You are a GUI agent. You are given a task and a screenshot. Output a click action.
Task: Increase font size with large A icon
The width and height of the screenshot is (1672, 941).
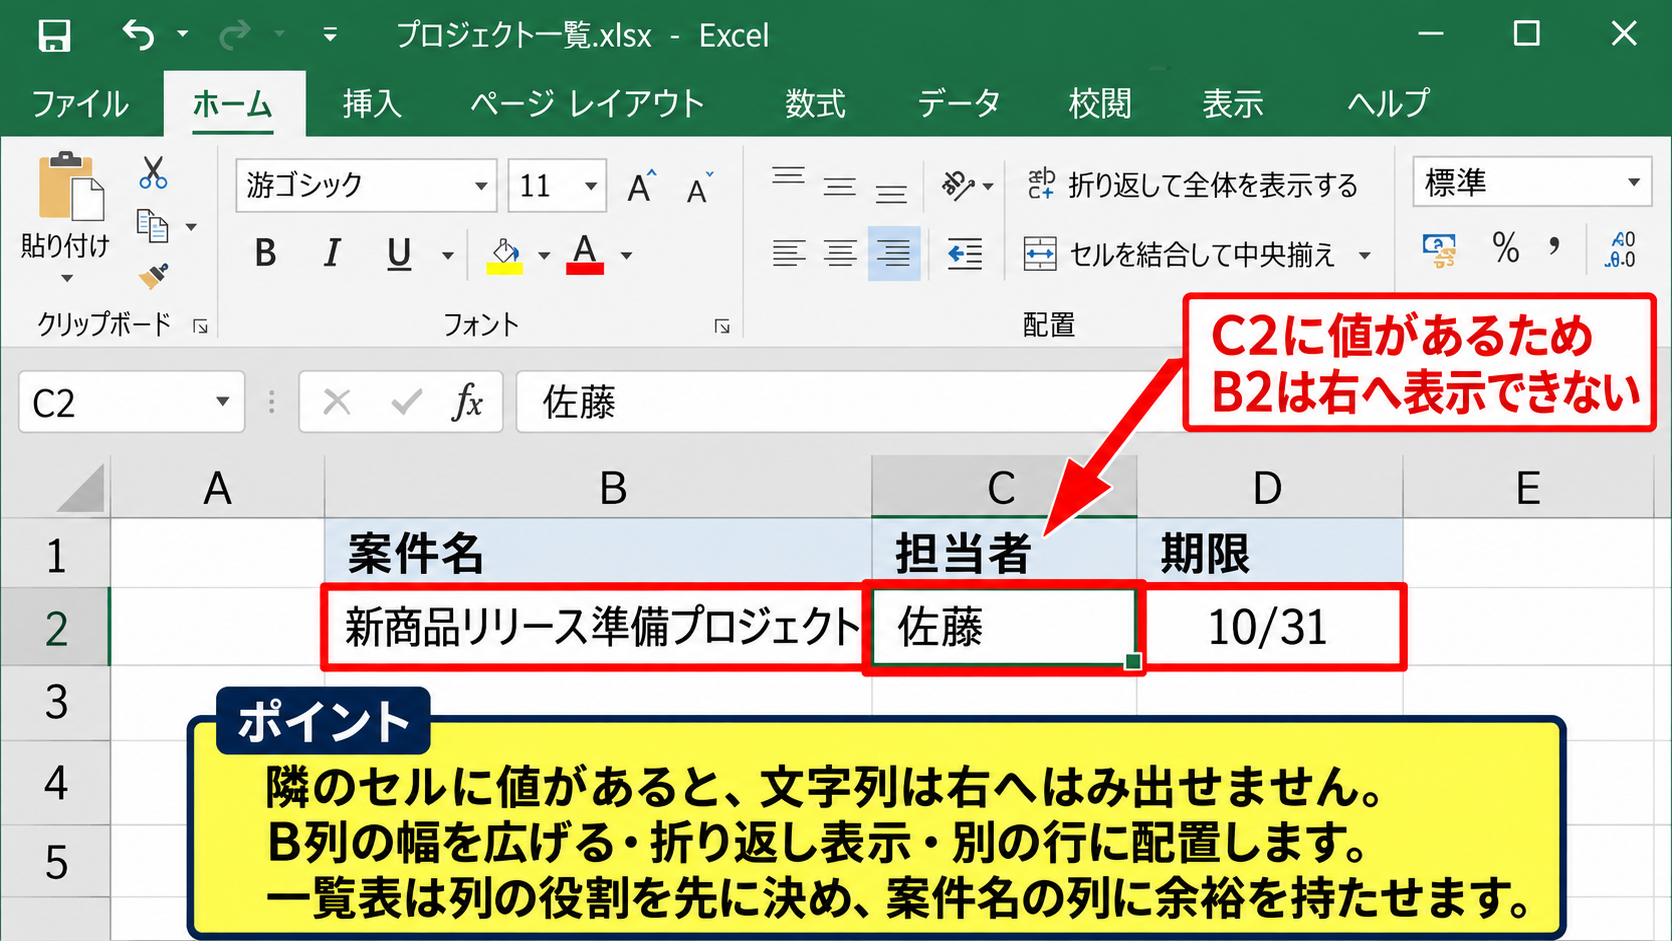(x=642, y=186)
